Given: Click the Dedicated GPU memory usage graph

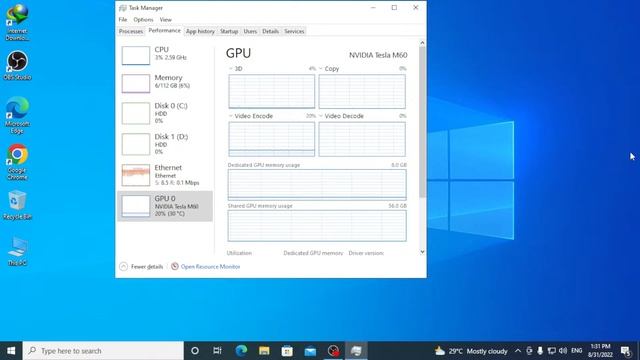Looking at the screenshot, I should click(x=317, y=184).
